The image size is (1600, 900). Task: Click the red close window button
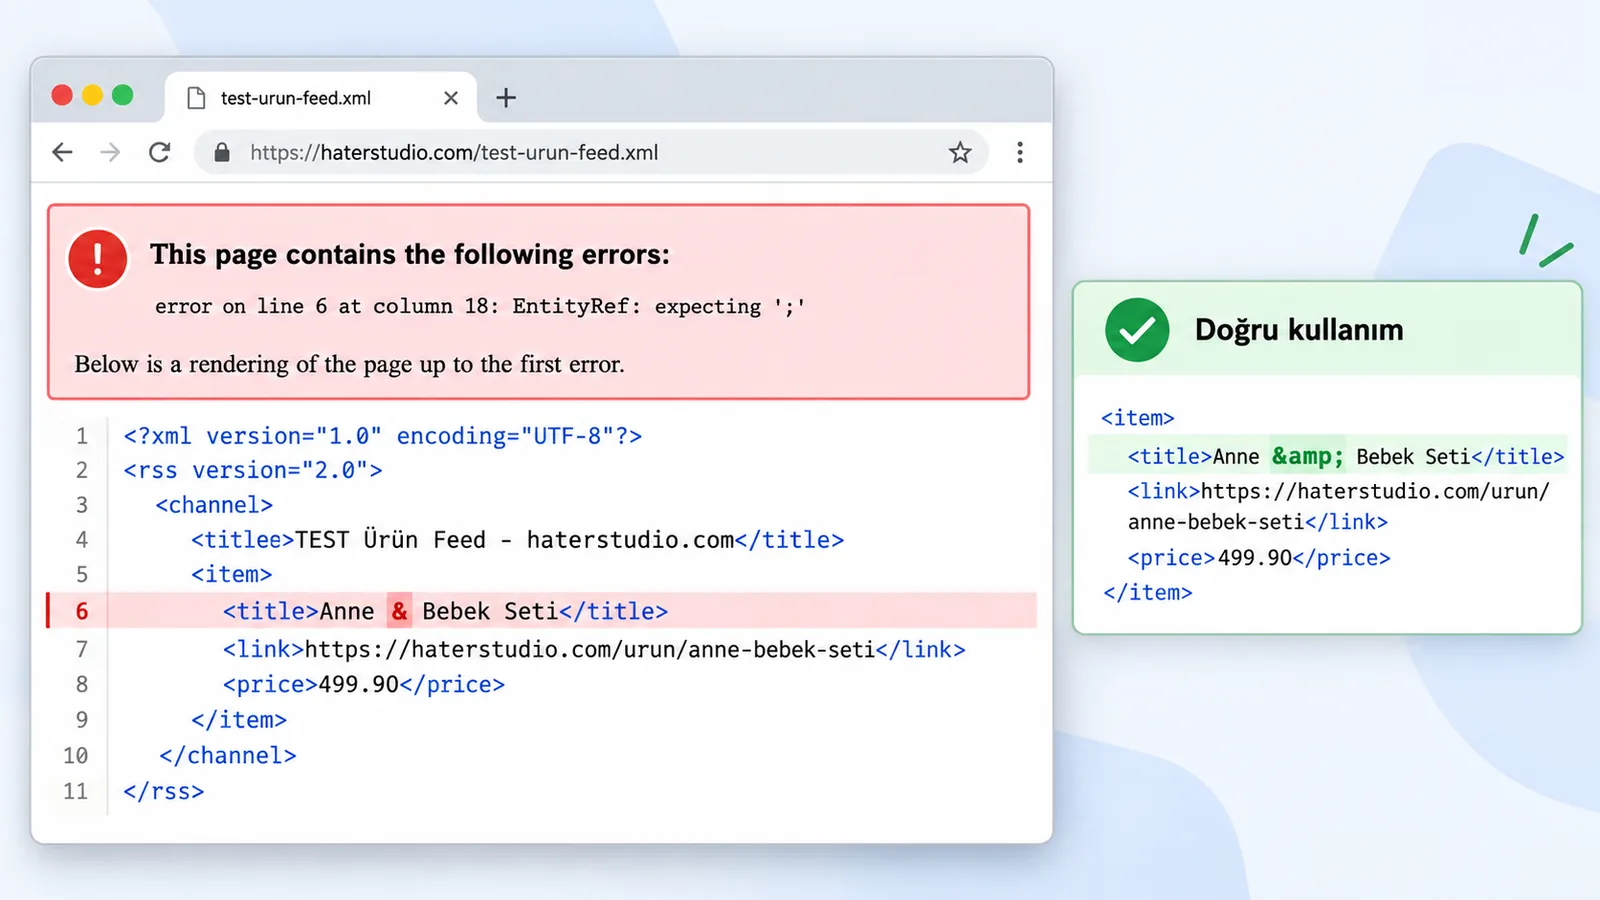click(x=62, y=95)
